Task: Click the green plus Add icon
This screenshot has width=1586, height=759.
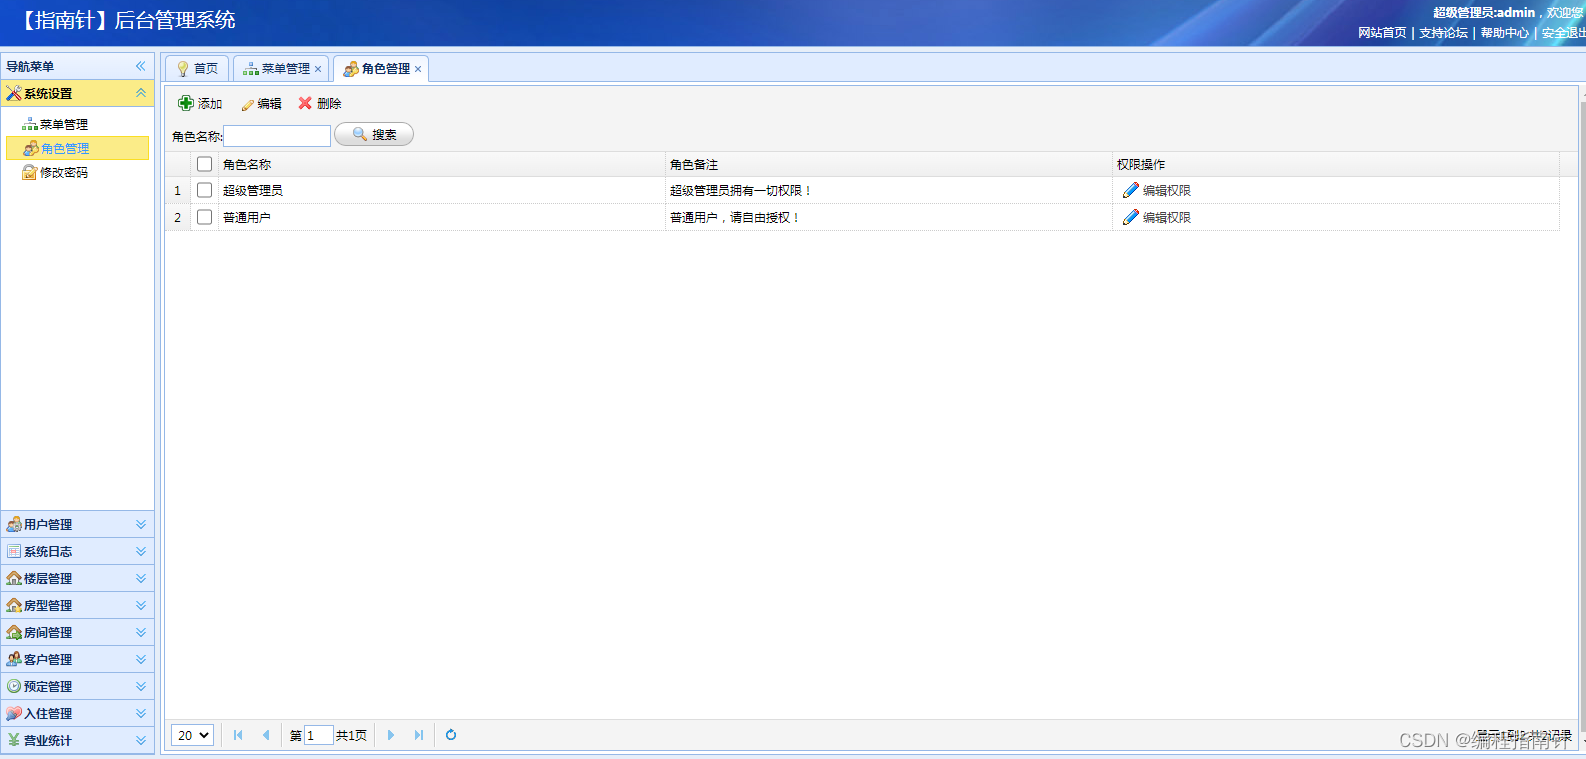Action: [186, 103]
